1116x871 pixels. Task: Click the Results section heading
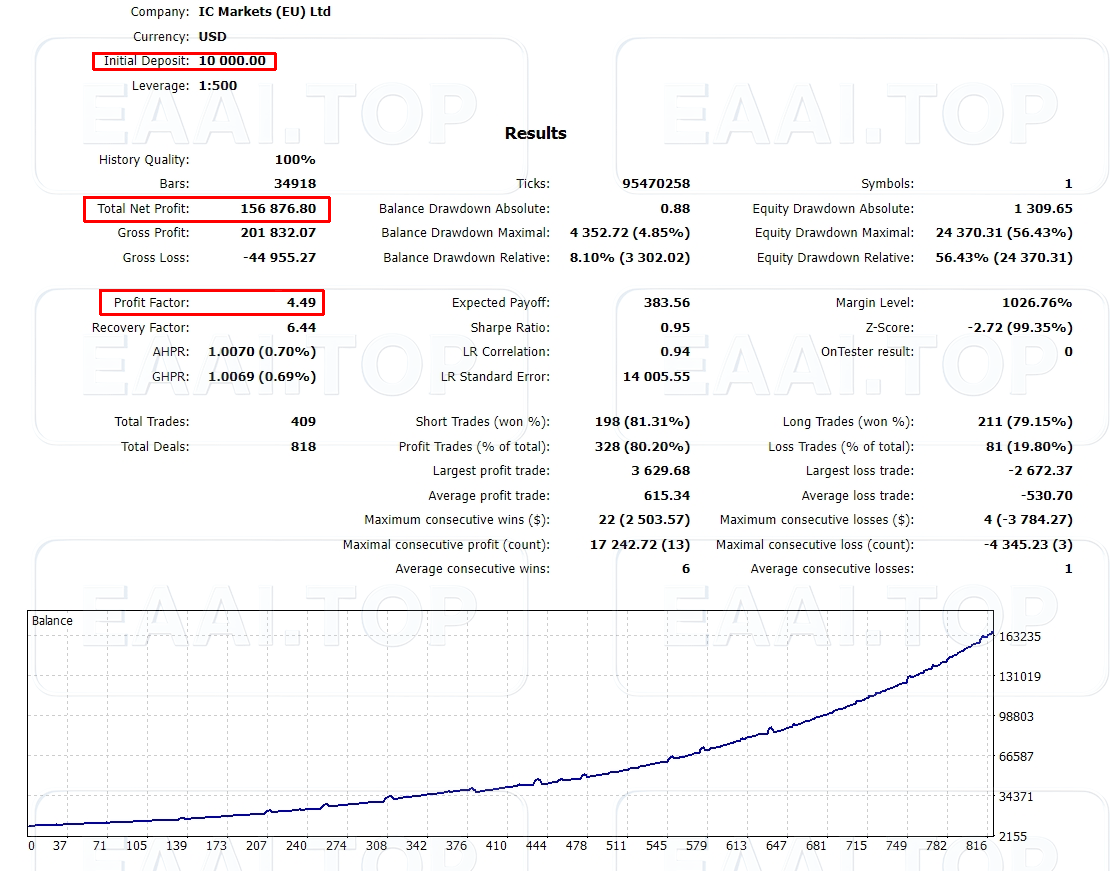coord(535,134)
